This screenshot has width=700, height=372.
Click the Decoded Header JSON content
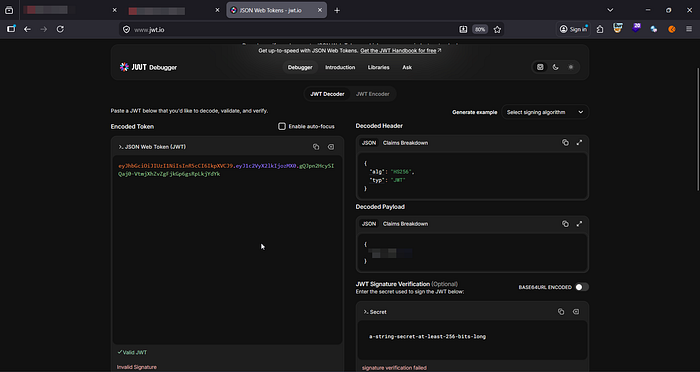click(472, 176)
